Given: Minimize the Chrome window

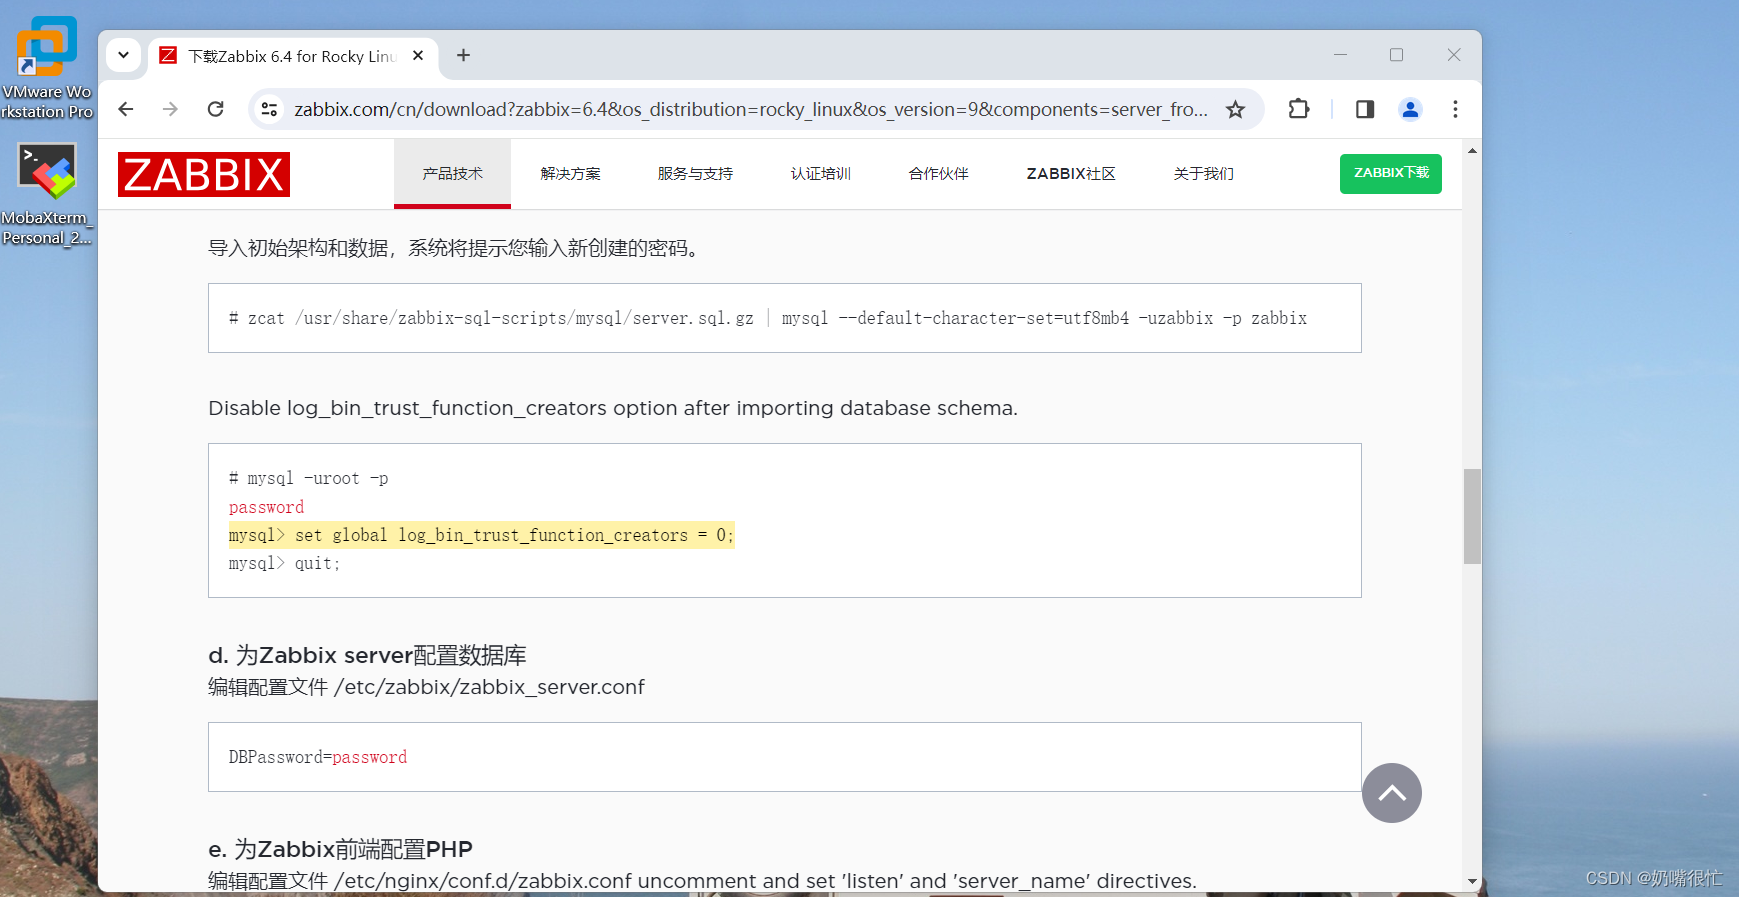Looking at the screenshot, I should (1340, 55).
